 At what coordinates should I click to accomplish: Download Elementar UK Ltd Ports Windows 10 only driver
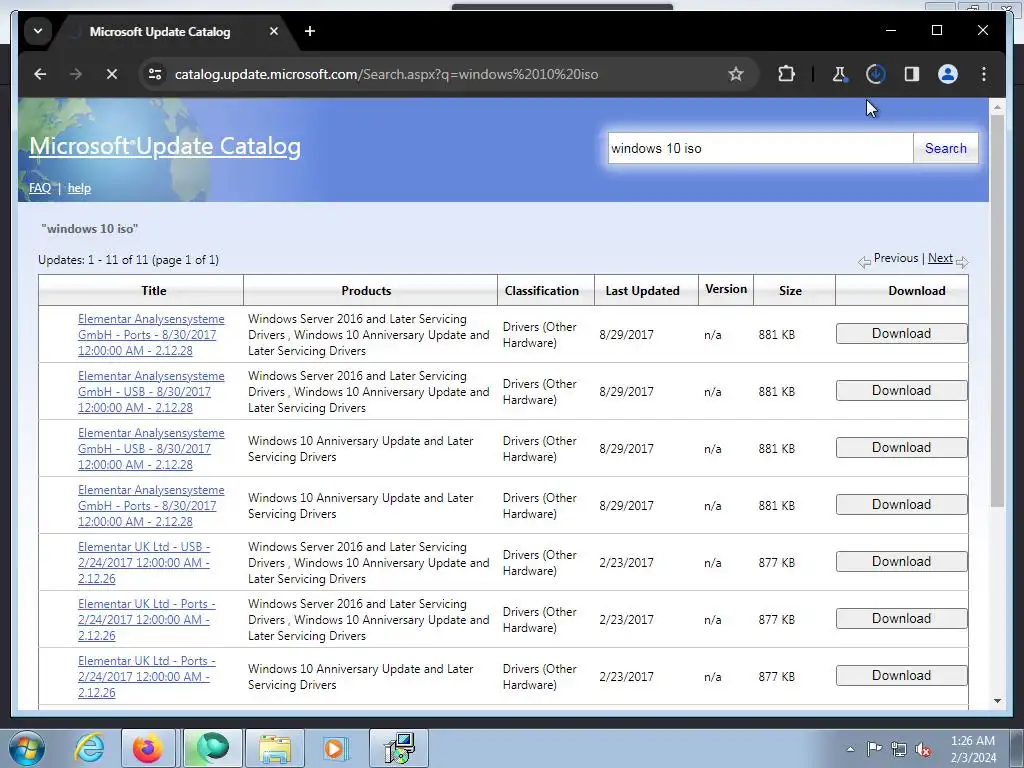901,675
